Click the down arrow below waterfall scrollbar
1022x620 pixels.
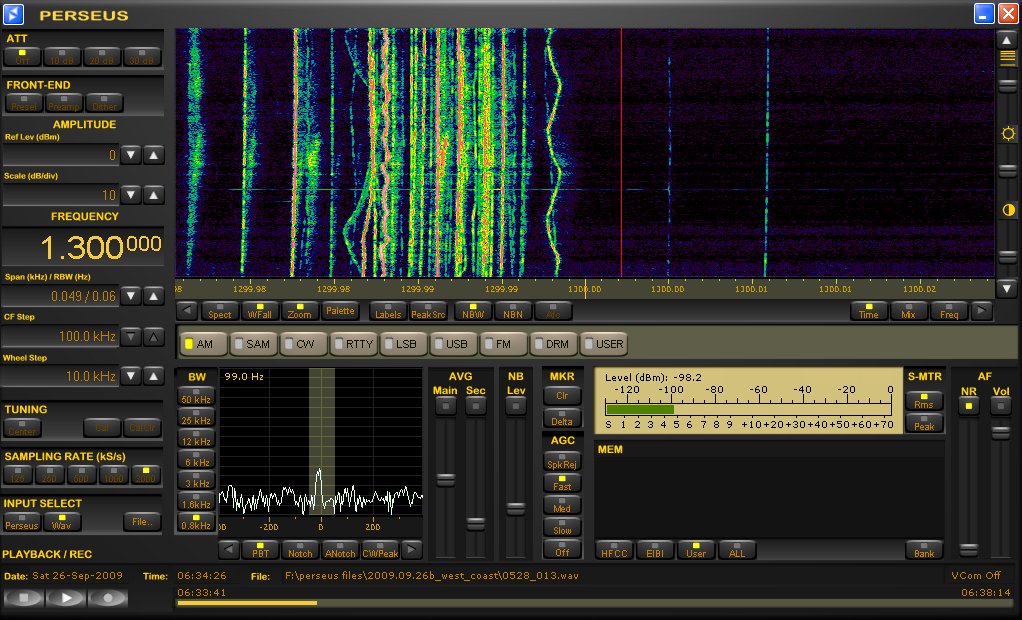[x=1007, y=288]
